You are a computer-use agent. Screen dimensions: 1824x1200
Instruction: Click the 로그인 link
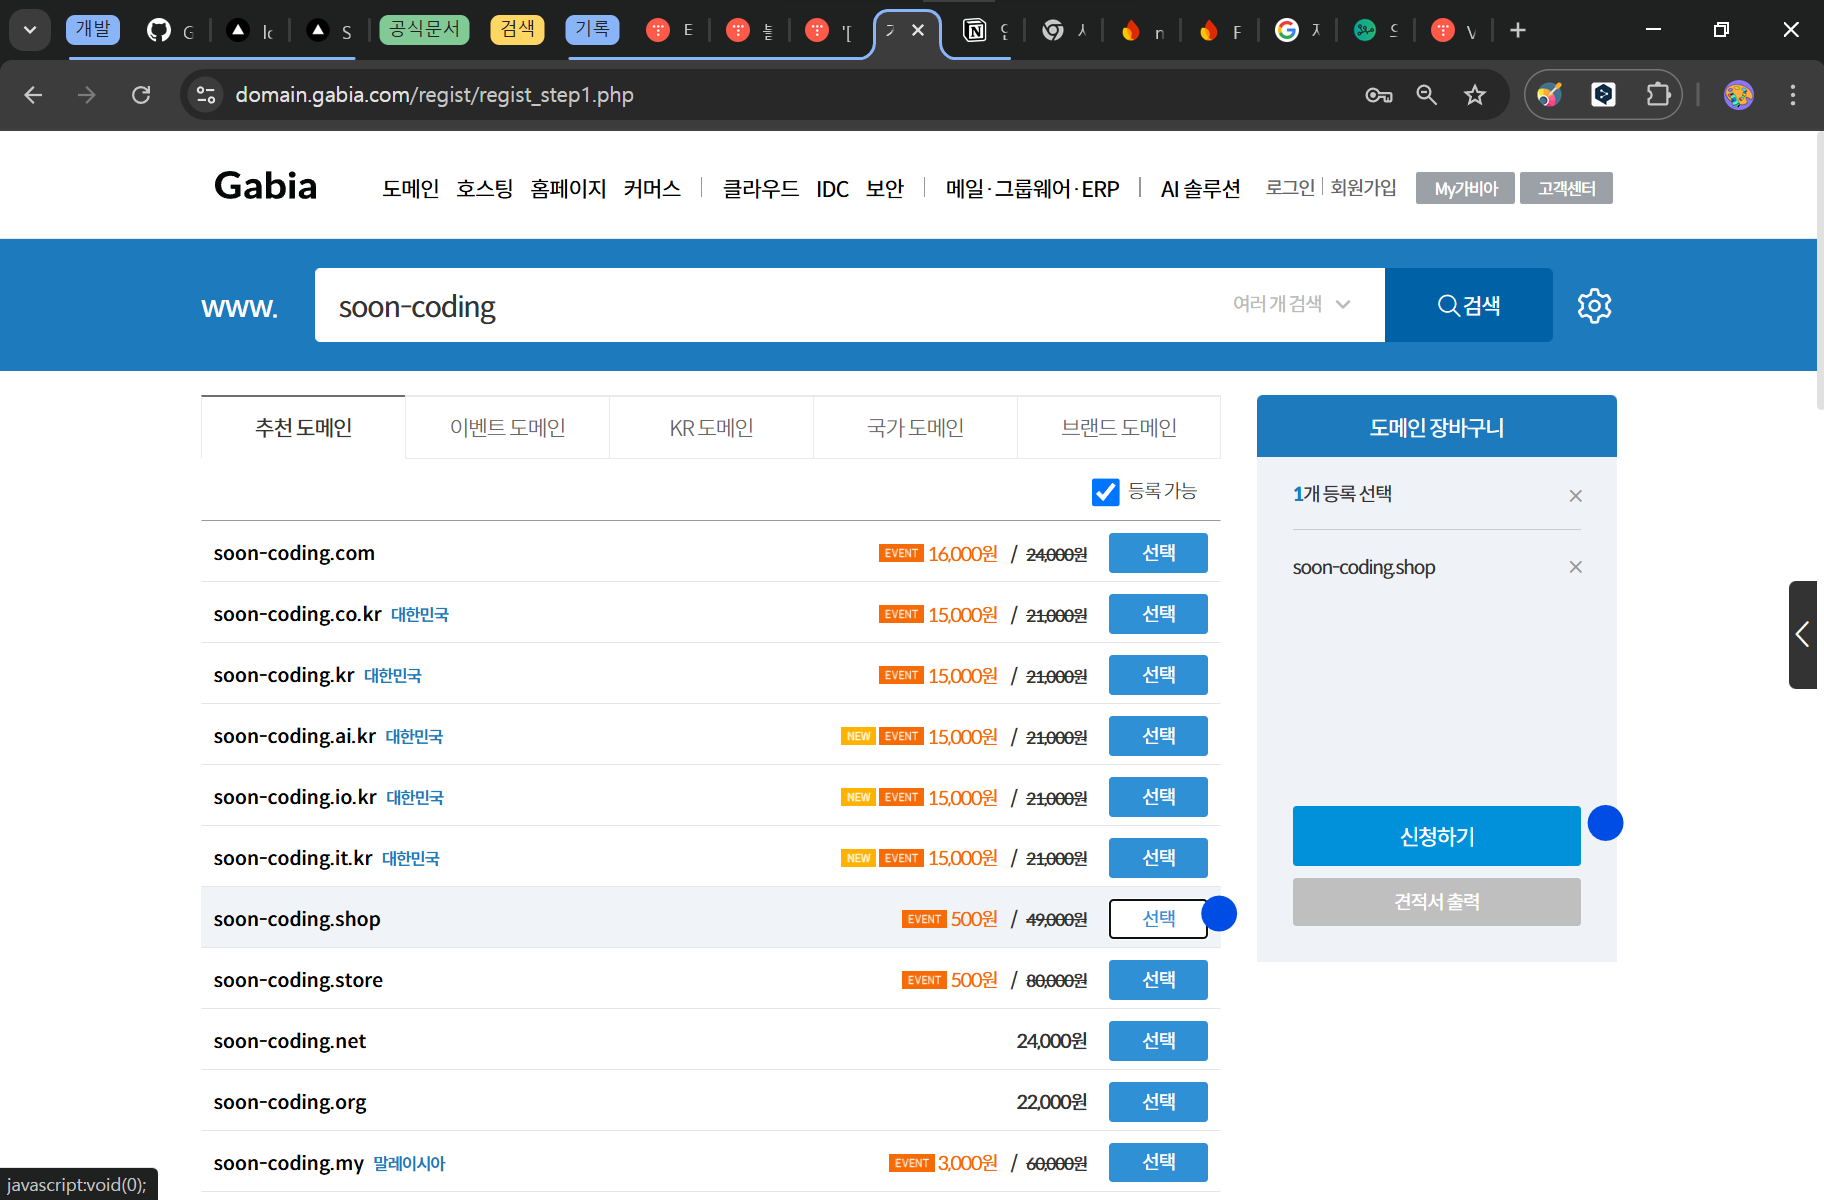point(1290,187)
